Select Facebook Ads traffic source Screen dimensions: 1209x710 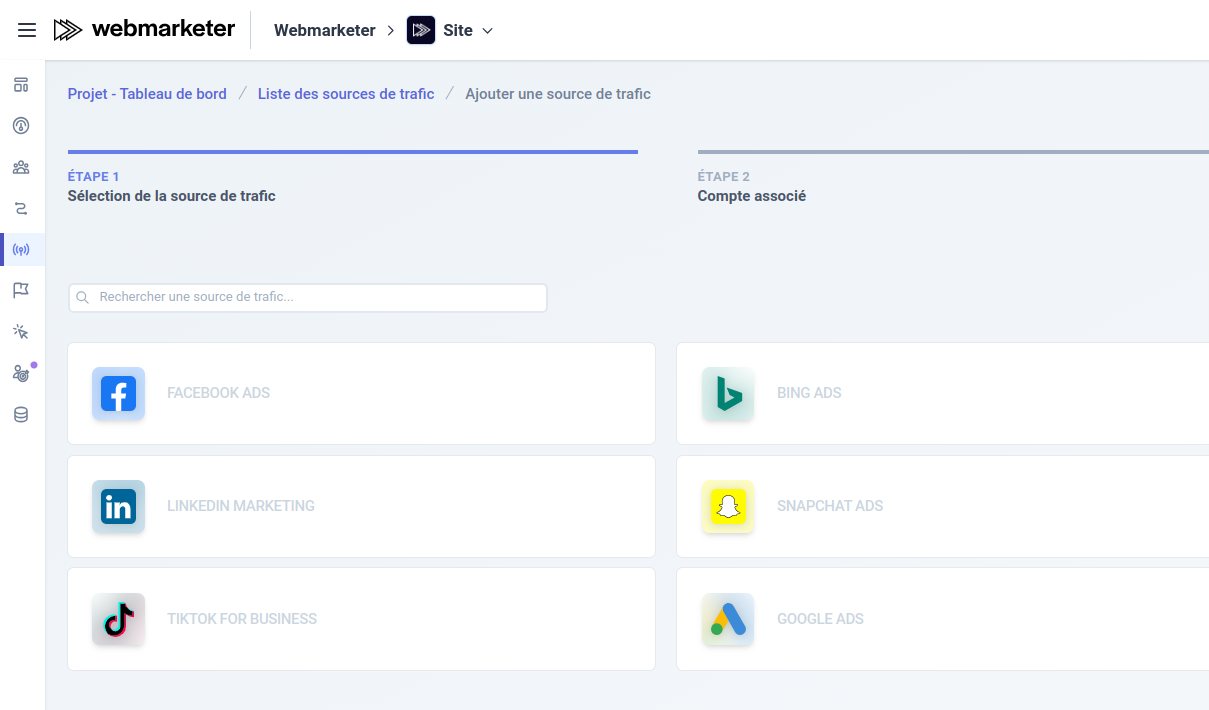[x=361, y=393]
